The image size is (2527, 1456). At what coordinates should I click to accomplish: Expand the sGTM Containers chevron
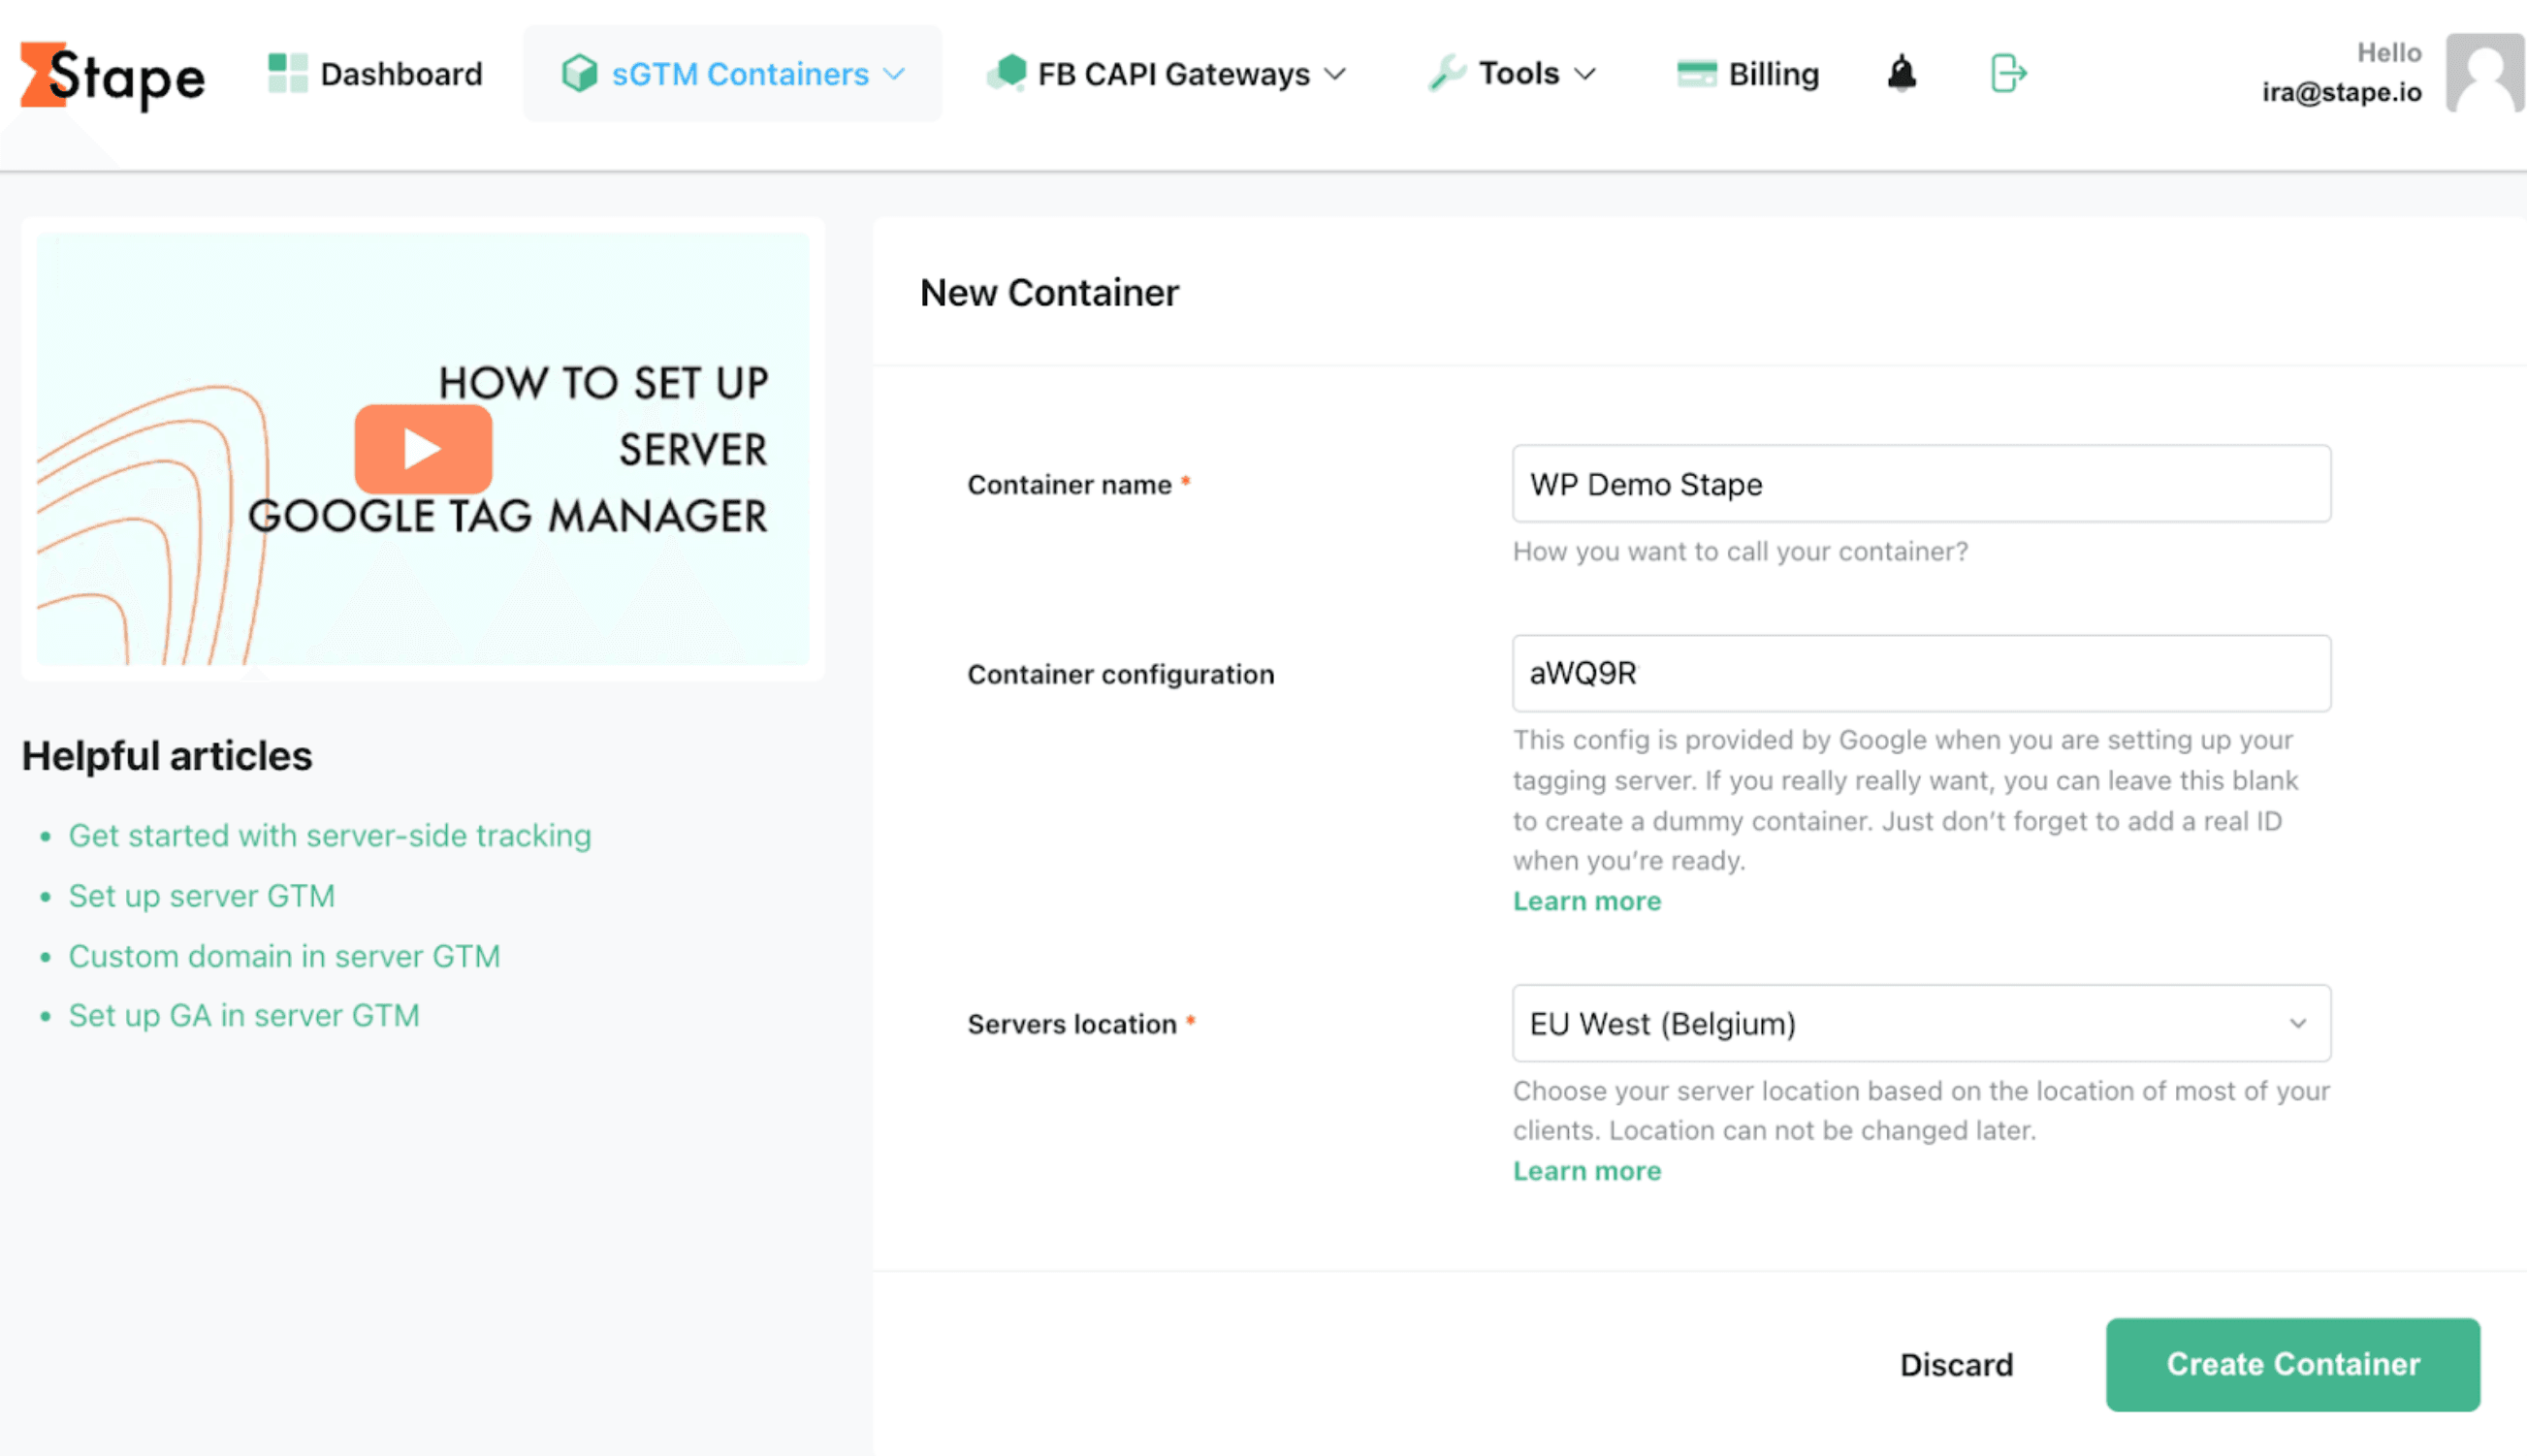(x=895, y=74)
